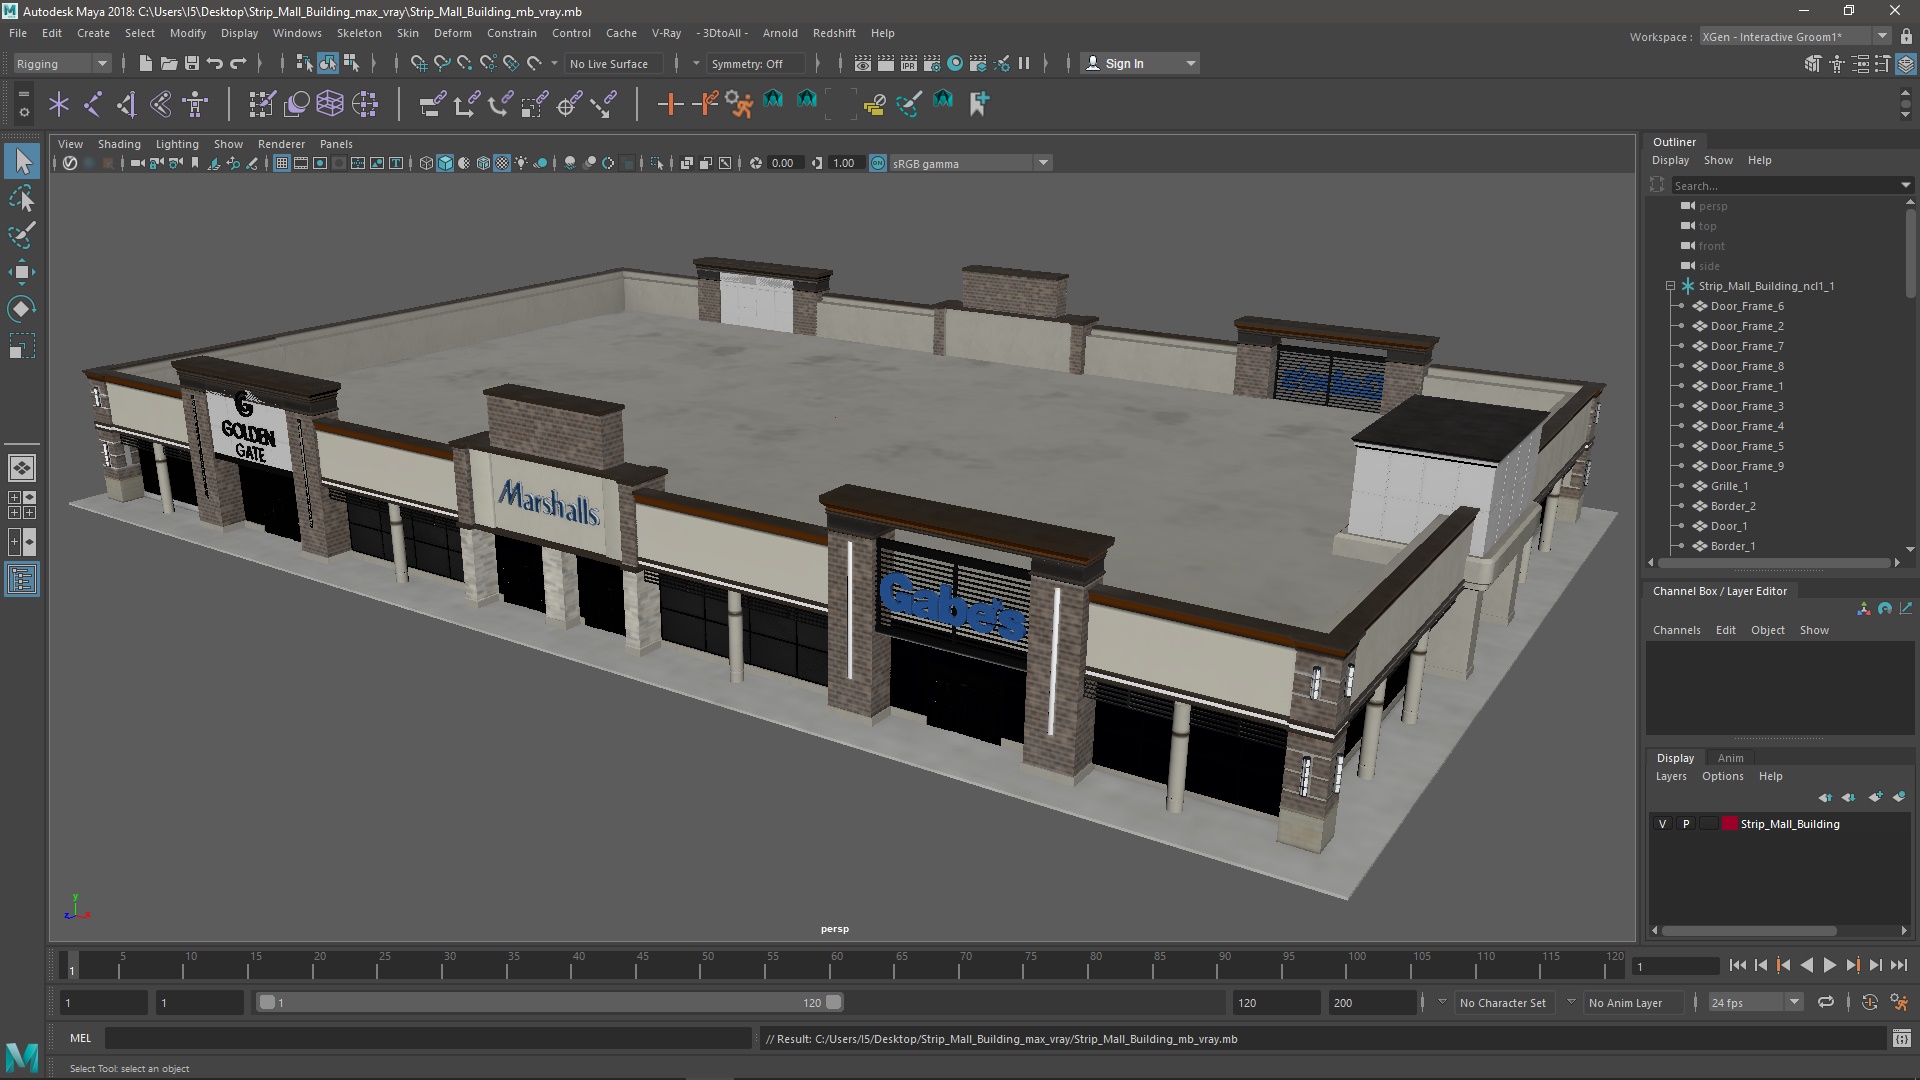Open the No Character Set dropdown

pyautogui.click(x=1441, y=1002)
